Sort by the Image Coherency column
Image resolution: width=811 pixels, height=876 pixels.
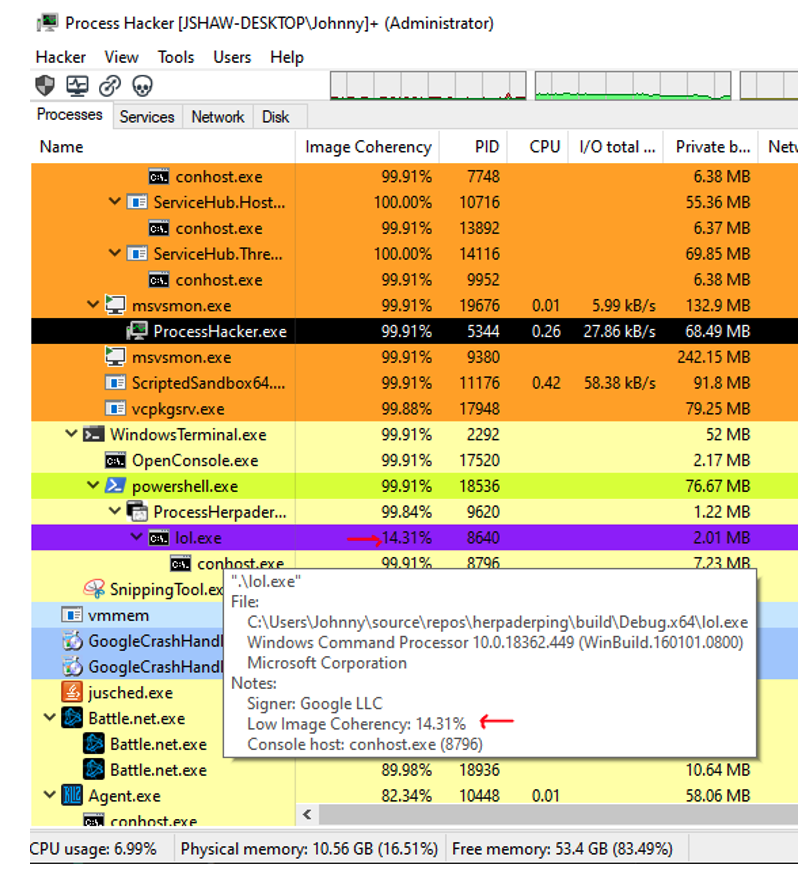click(368, 147)
